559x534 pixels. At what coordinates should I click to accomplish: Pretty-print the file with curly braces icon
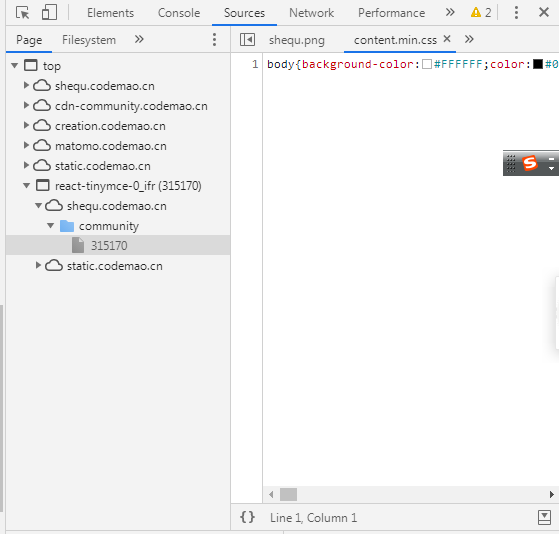pos(247,517)
